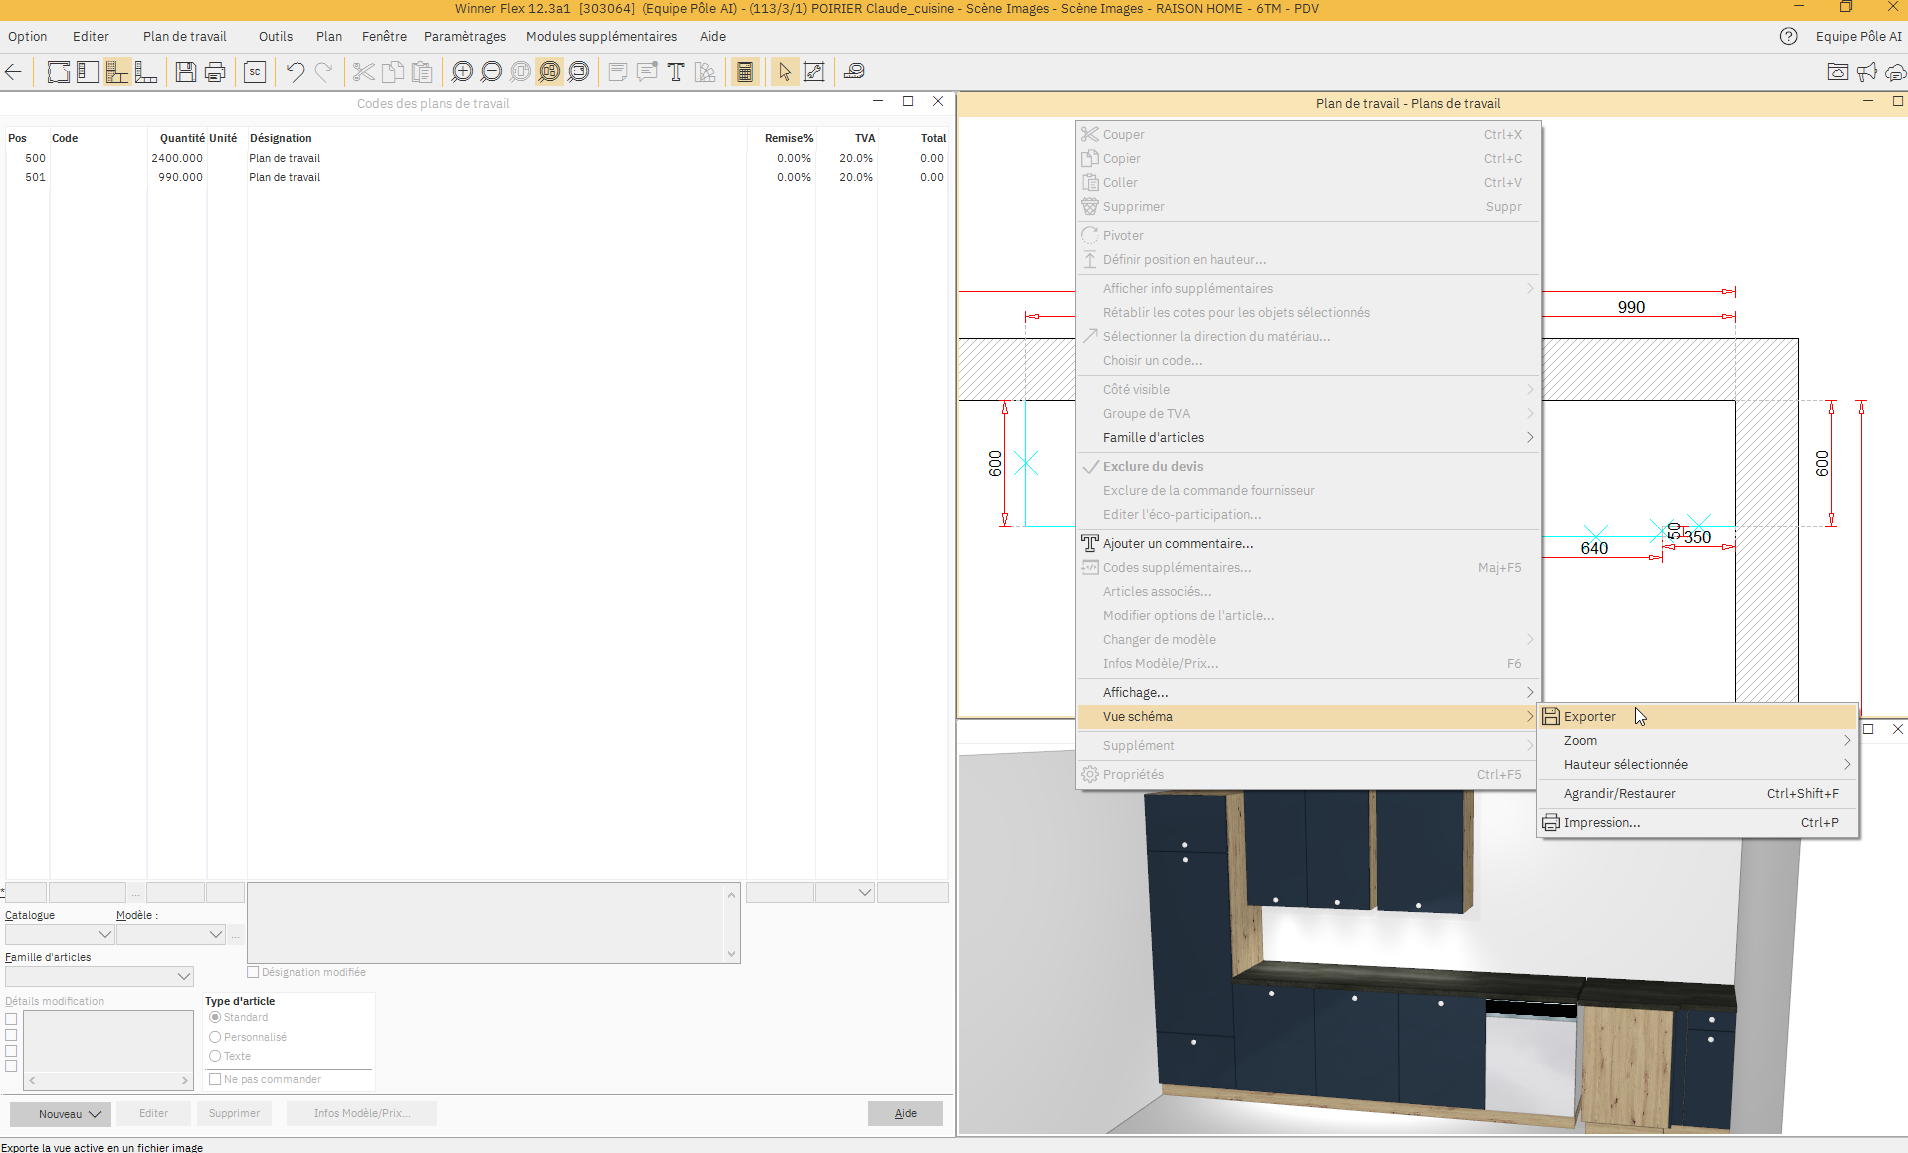Click the Zoom out magnifier icon

(491, 72)
